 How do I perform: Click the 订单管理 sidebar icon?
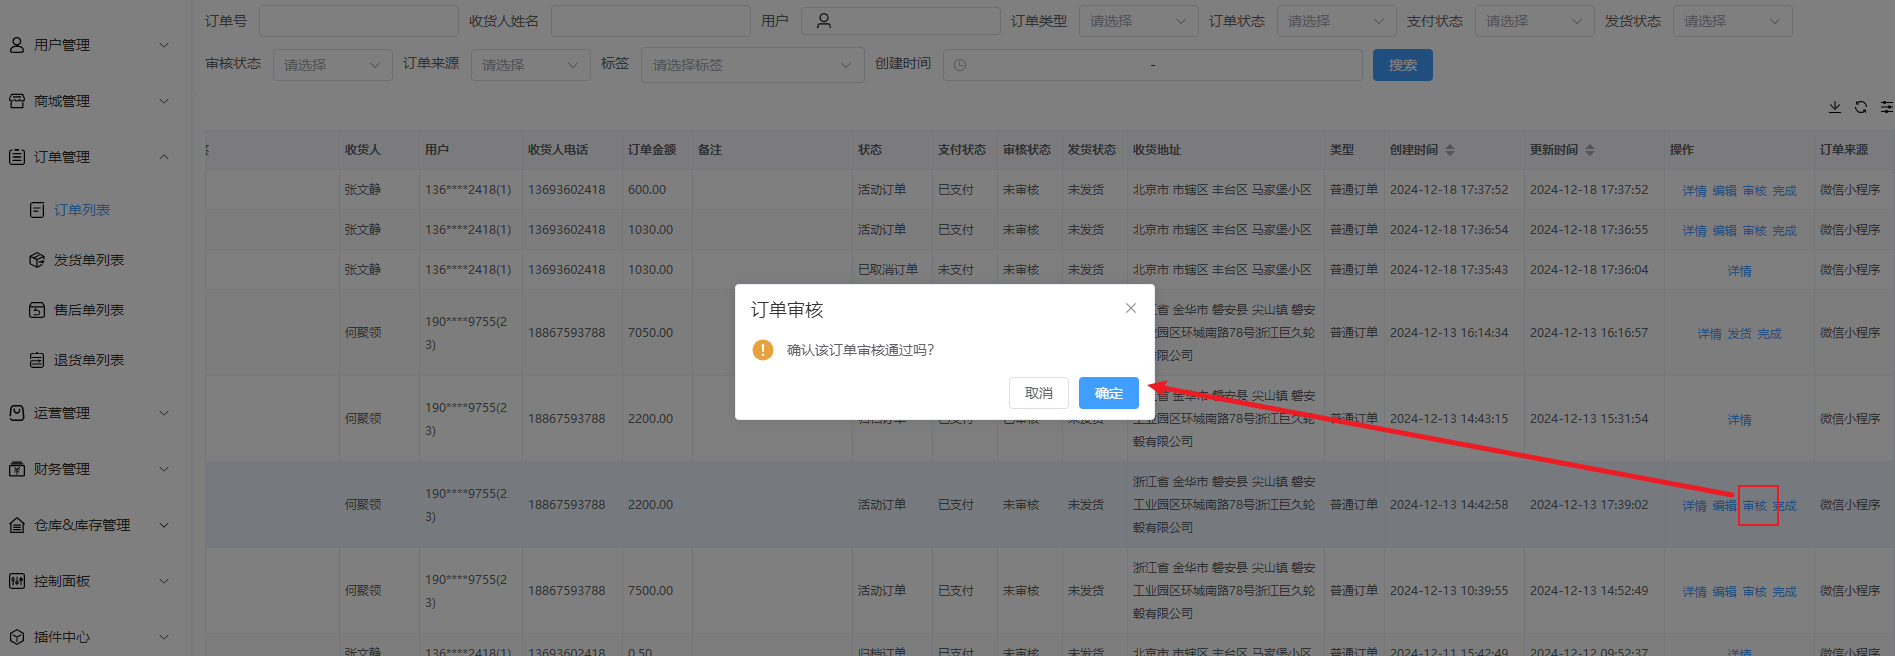(x=17, y=157)
